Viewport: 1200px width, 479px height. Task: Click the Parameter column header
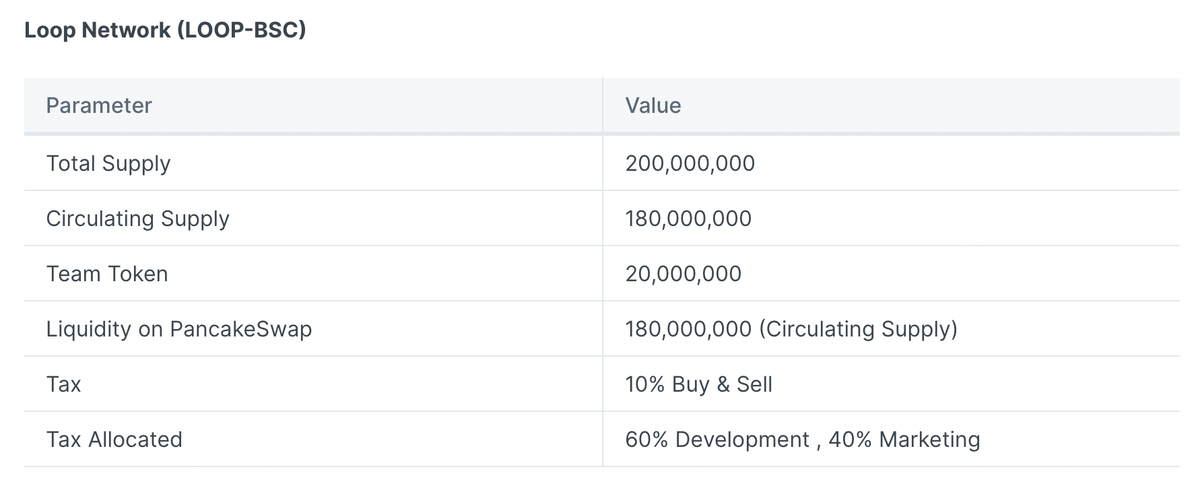point(99,106)
